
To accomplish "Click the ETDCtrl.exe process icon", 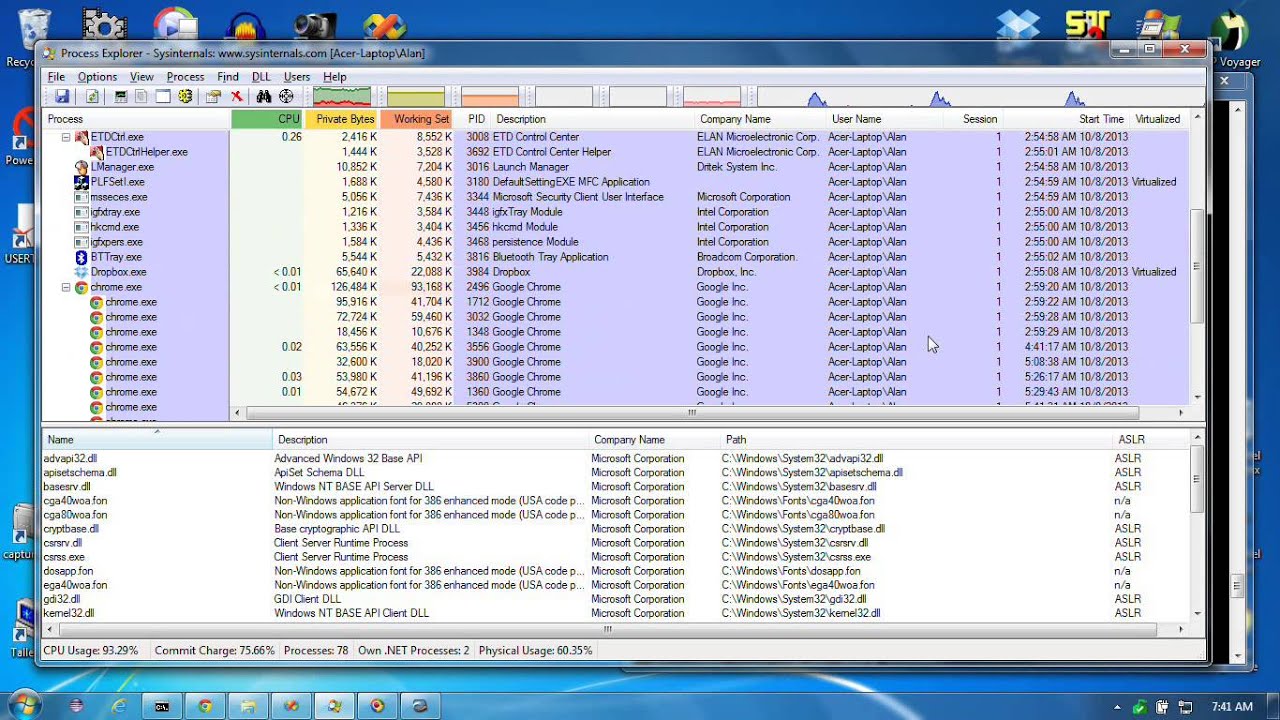I will pyautogui.click(x=82, y=137).
